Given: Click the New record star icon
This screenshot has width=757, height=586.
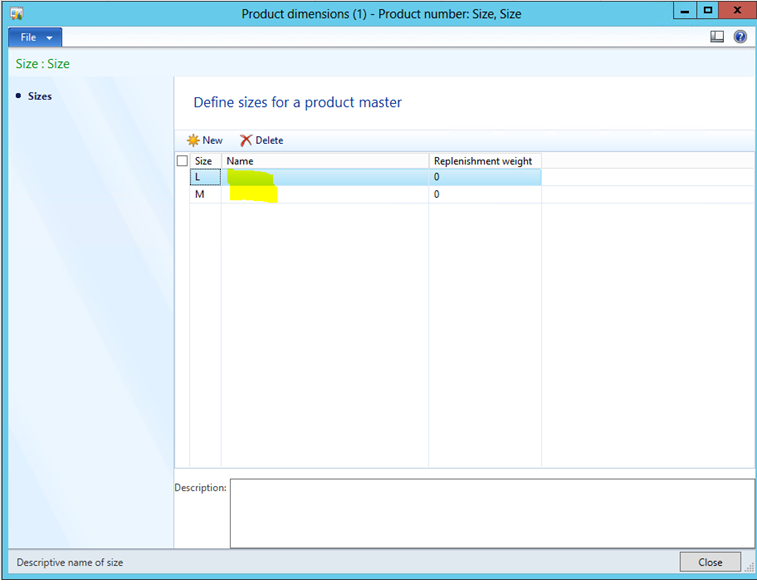Looking at the screenshot, I should 193,141.
